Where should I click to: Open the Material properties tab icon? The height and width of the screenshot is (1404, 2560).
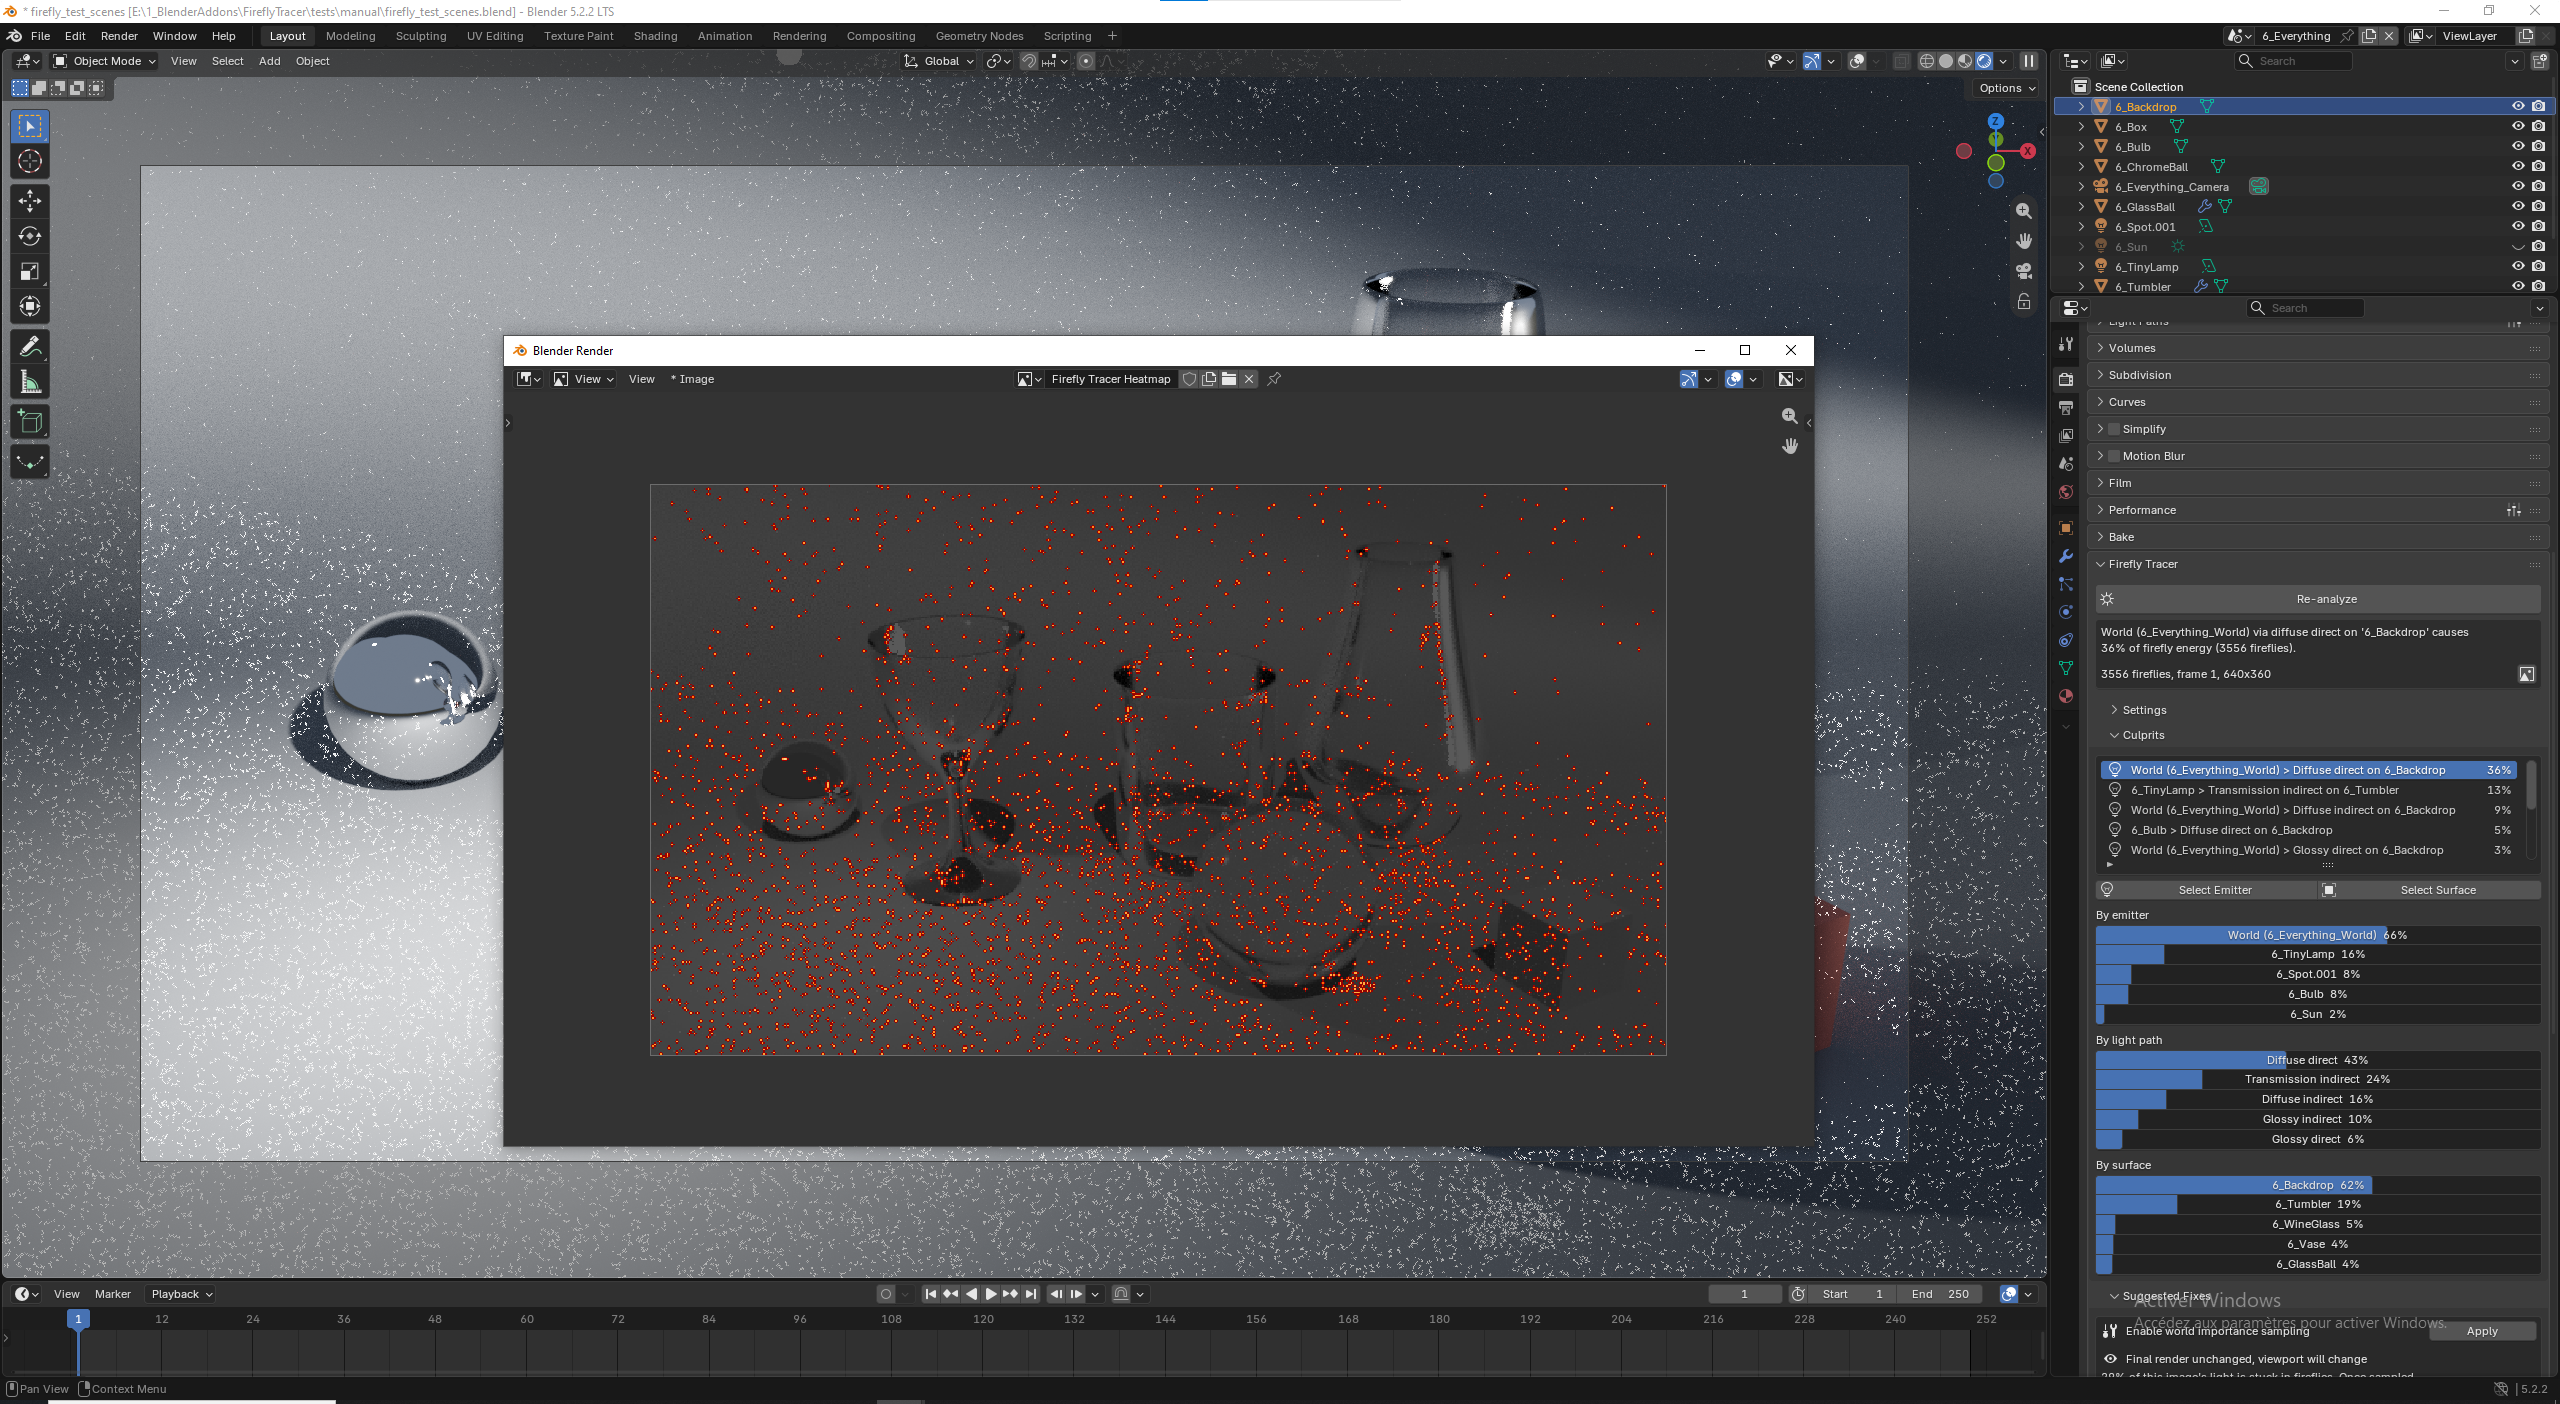point(2066,696)
